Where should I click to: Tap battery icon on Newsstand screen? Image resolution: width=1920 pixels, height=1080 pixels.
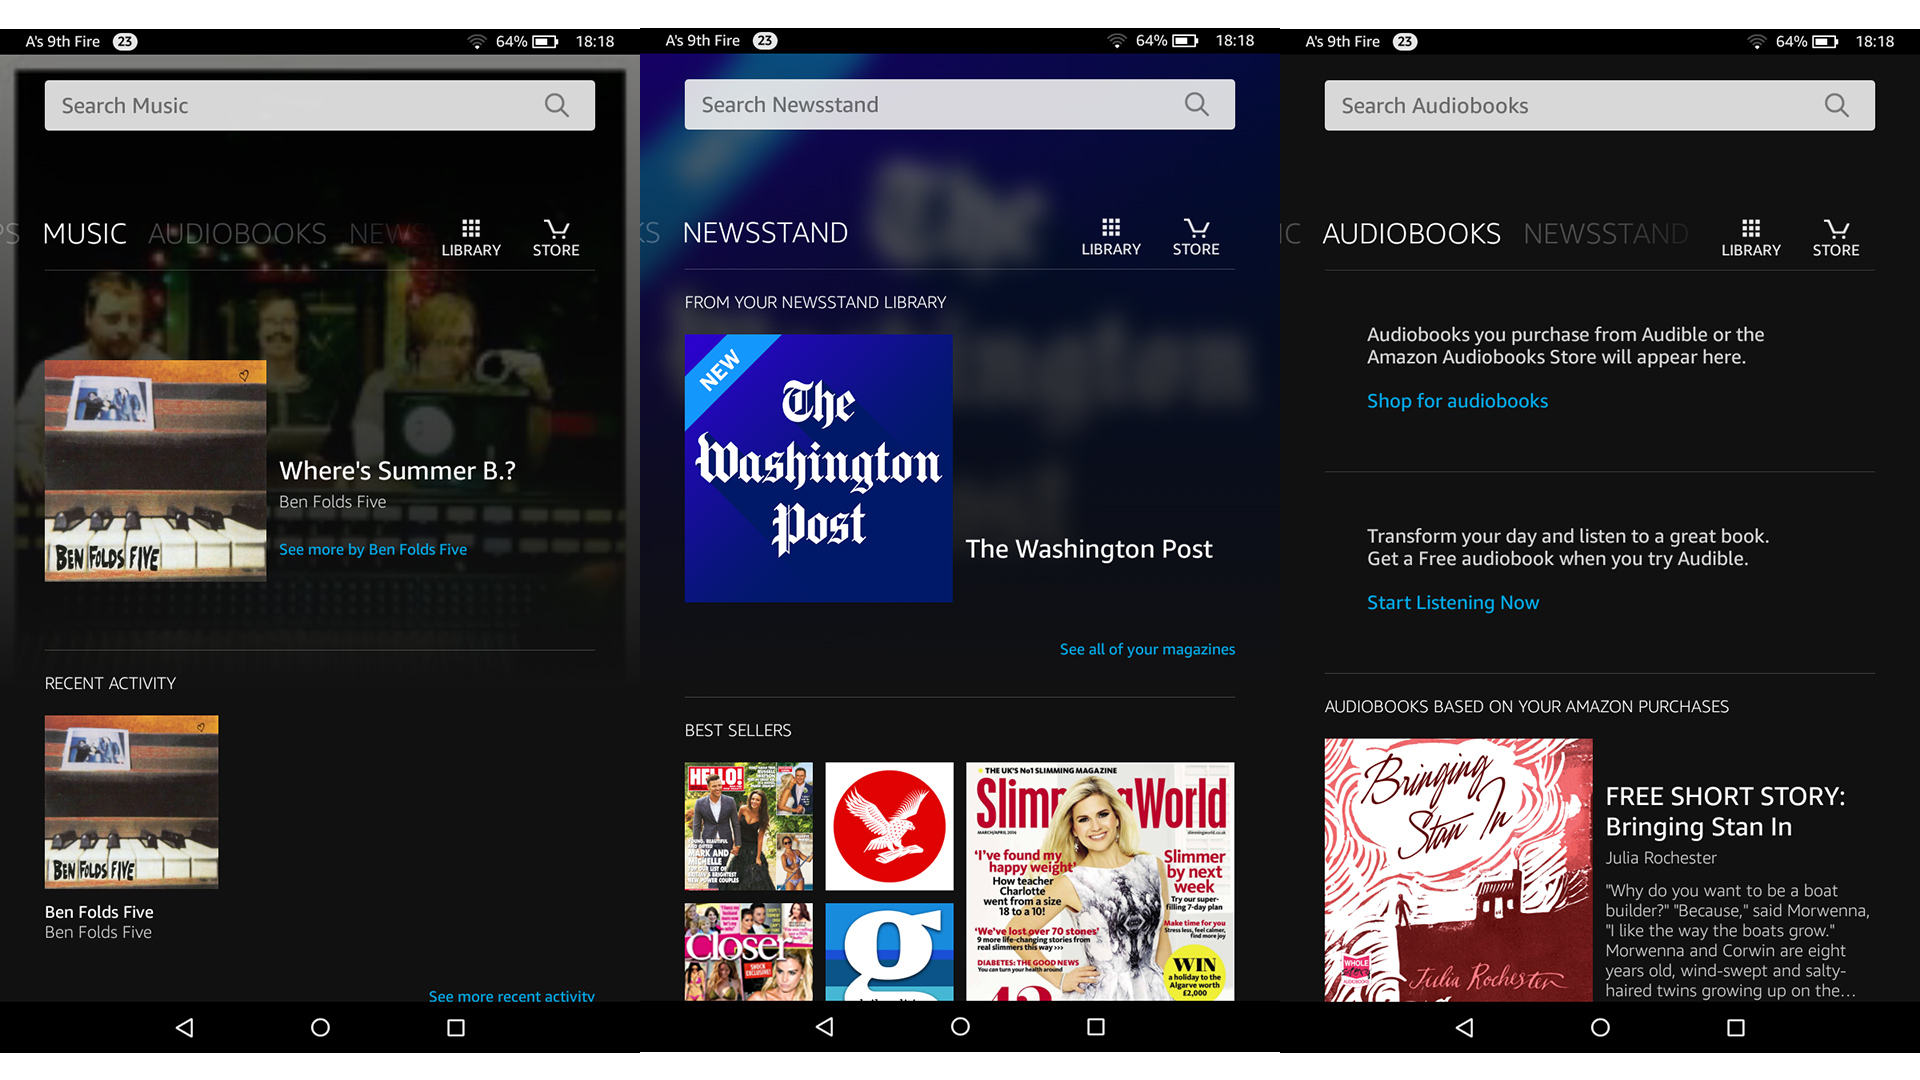pos(1185,40)
